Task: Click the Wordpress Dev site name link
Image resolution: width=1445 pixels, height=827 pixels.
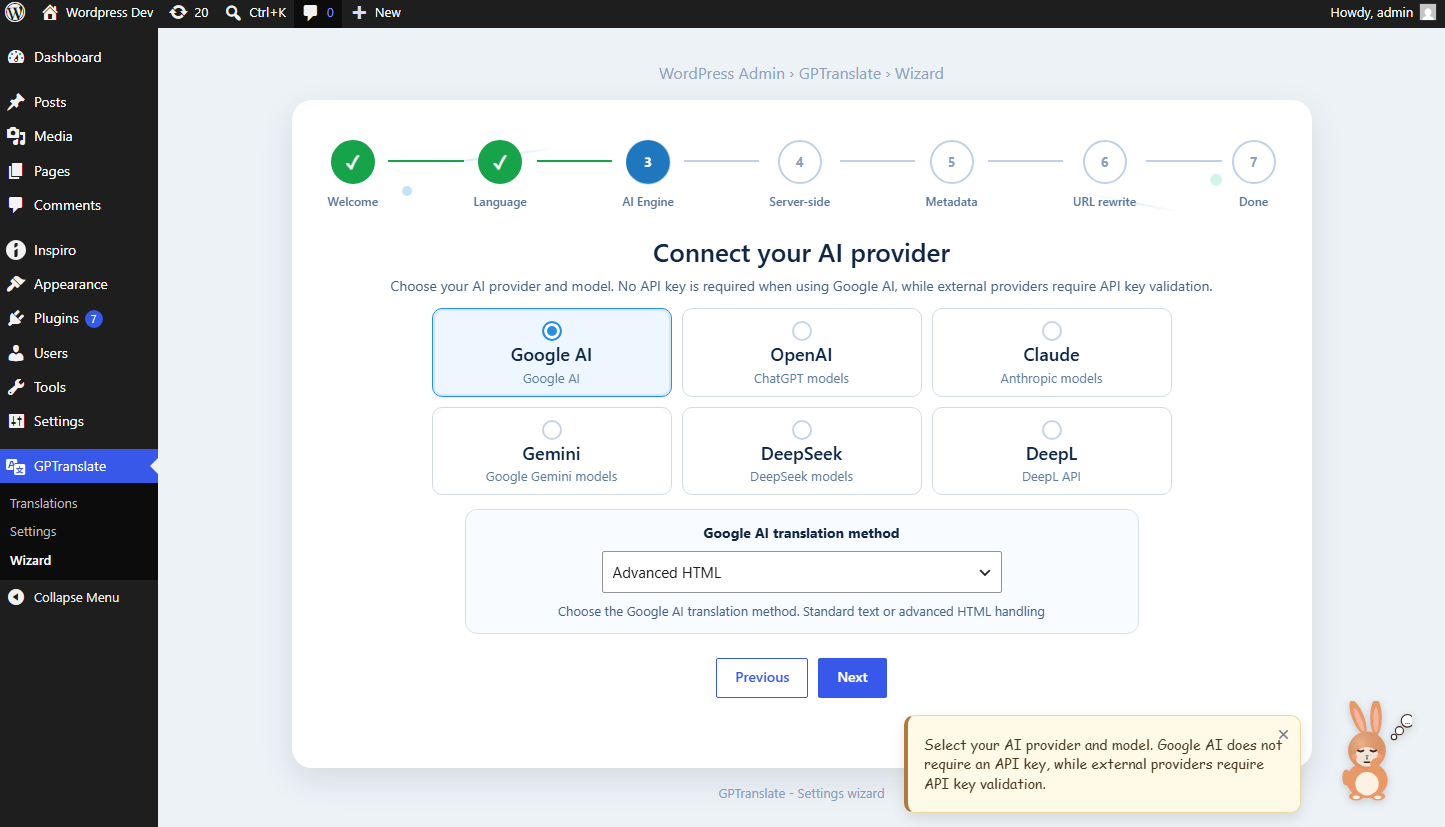Action: pos(110,13)
